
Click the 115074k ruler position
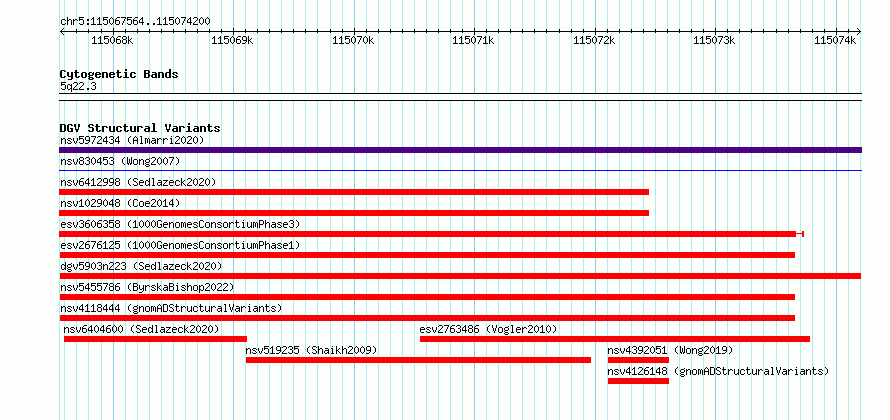(x=835, y=40)
